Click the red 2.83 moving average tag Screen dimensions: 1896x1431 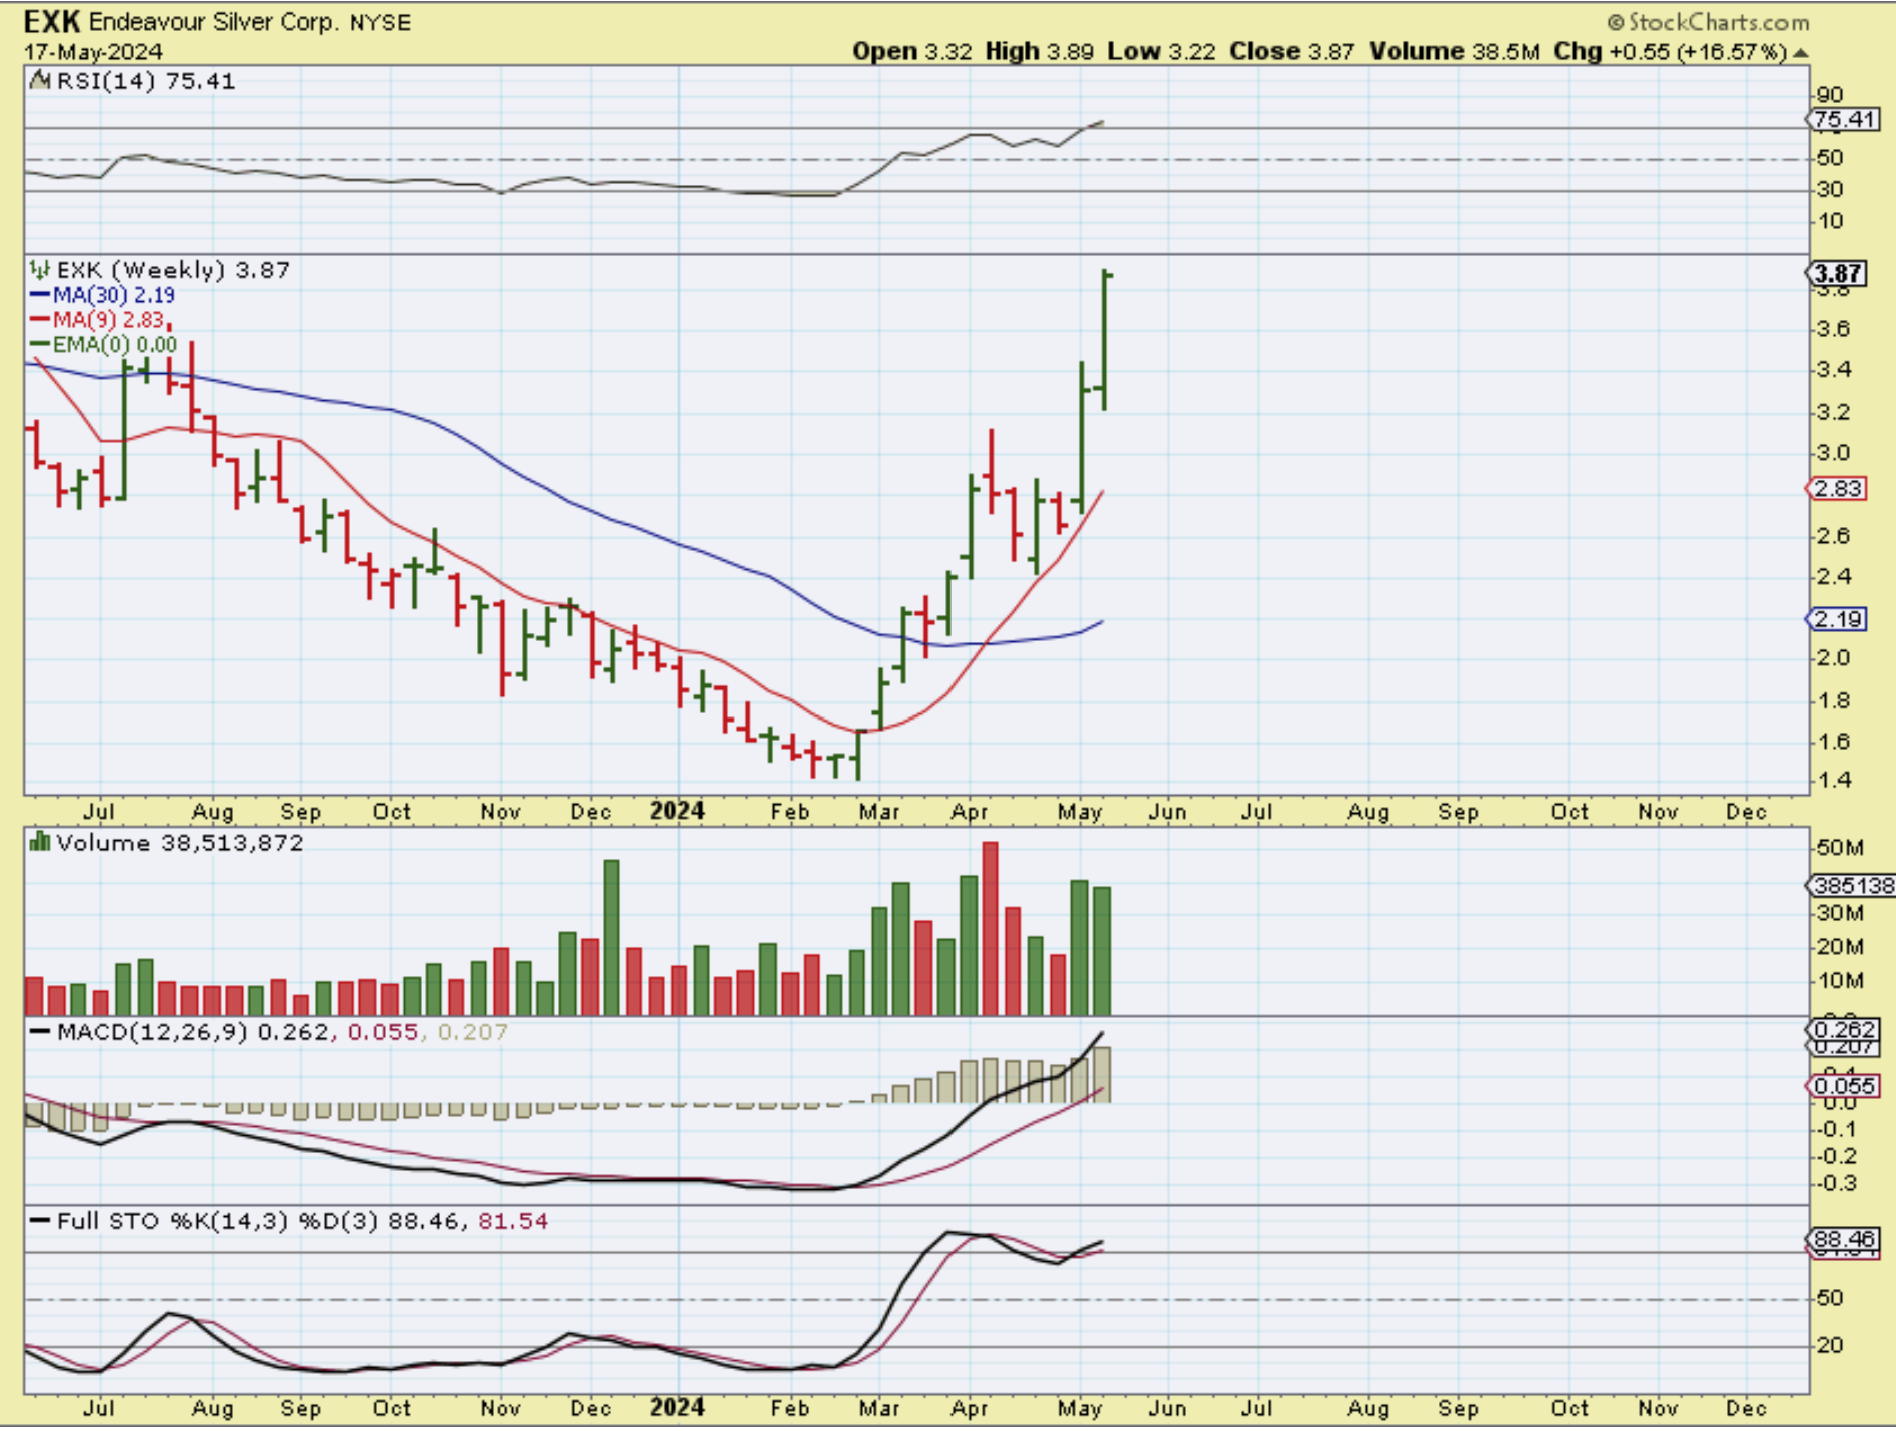pyautogui.click(x=1838, y=489)
